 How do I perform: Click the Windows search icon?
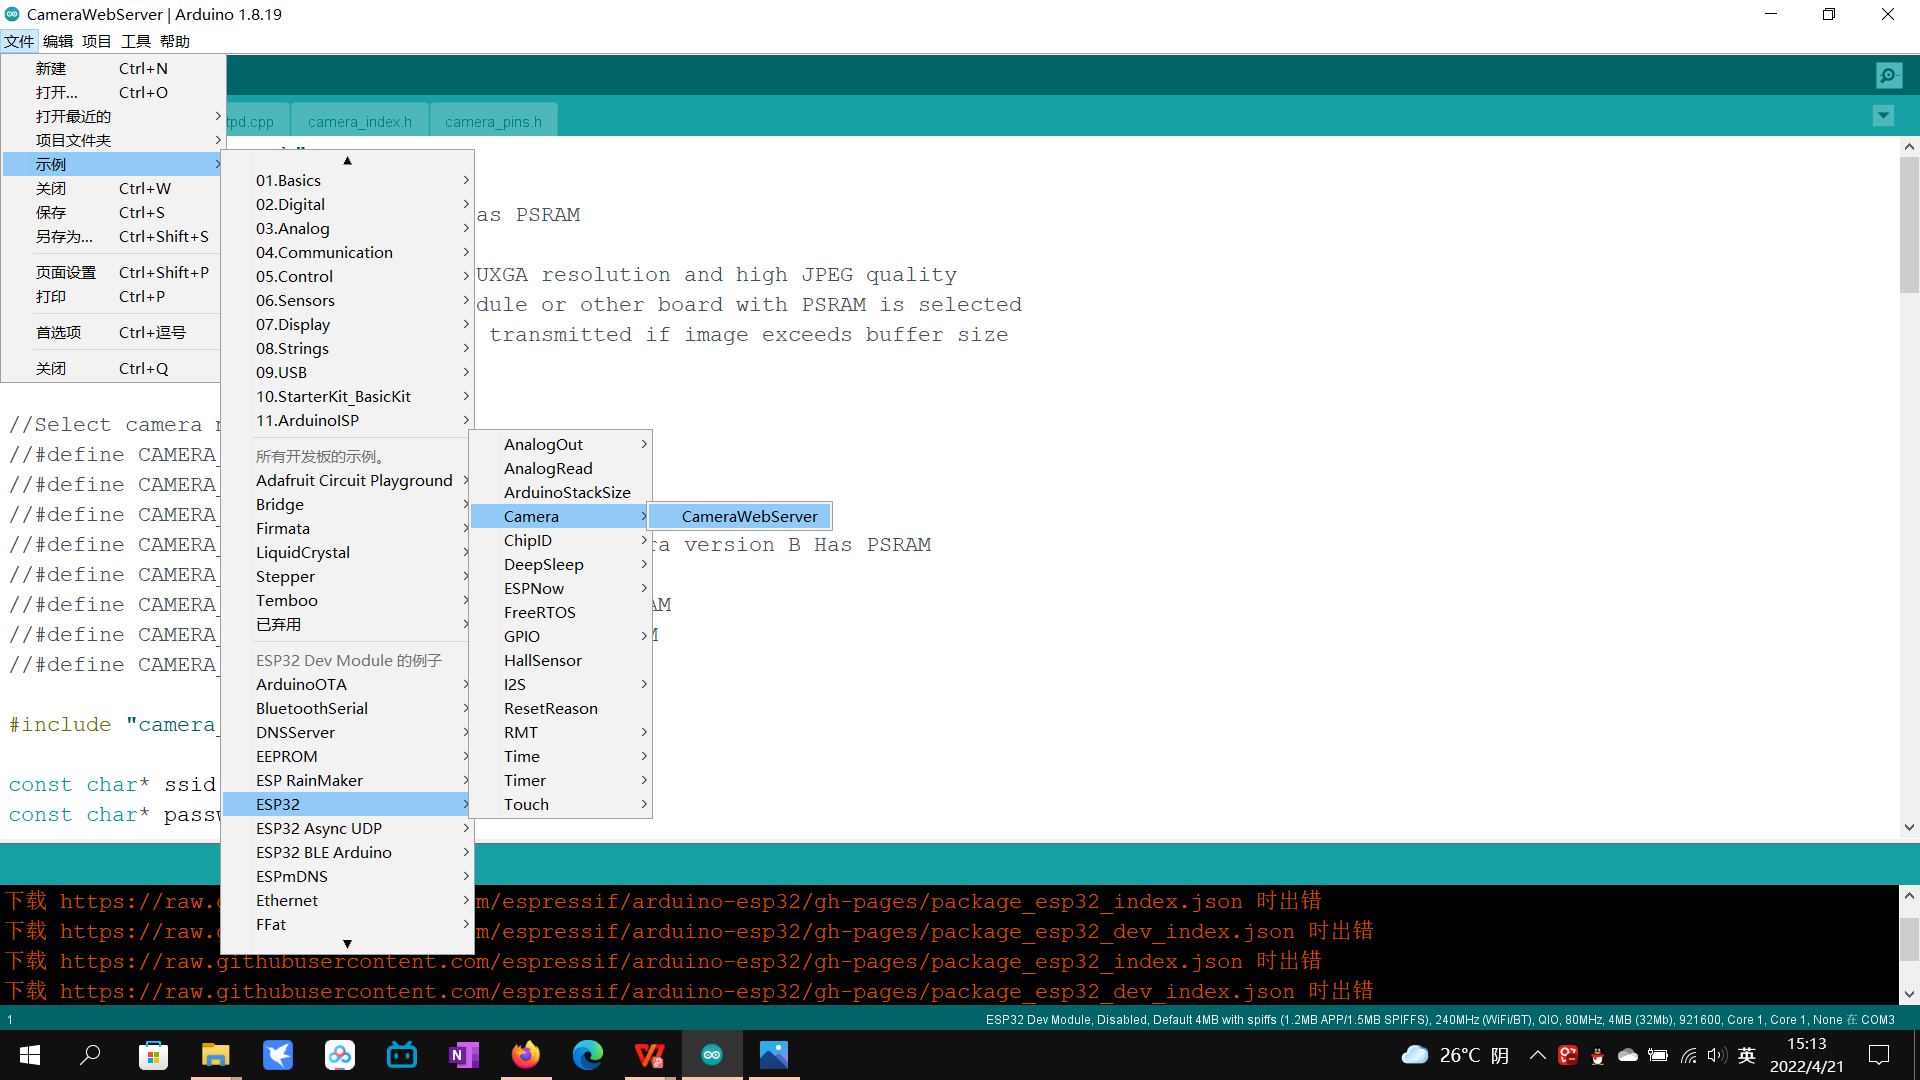(x=91, y=1055)
